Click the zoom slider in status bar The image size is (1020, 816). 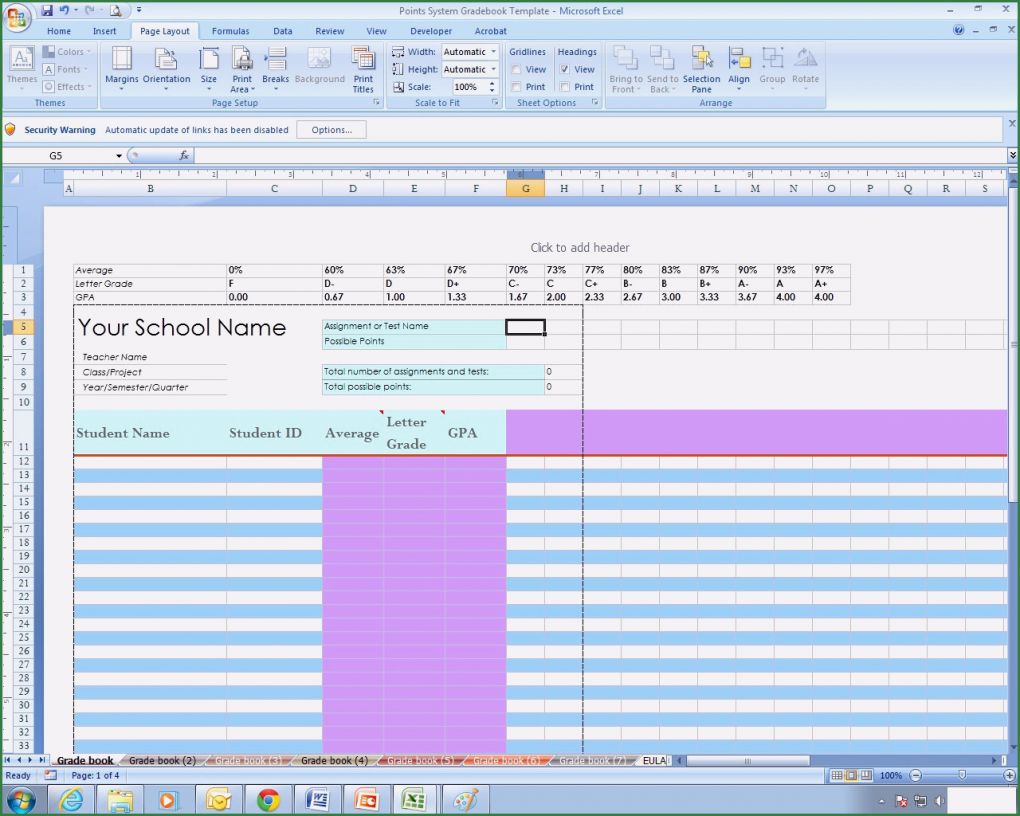point(962,775)
